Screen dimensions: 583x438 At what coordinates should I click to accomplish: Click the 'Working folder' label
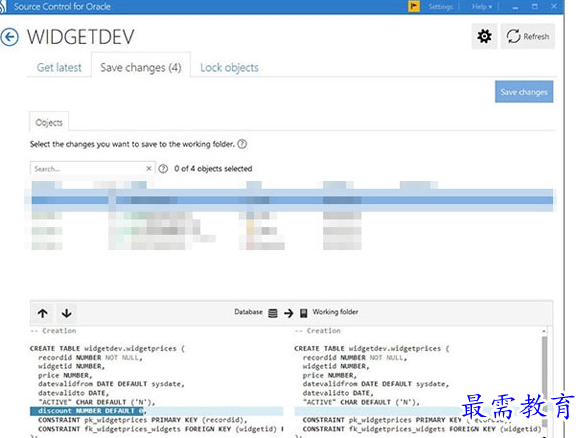click(x=335, y=312)
